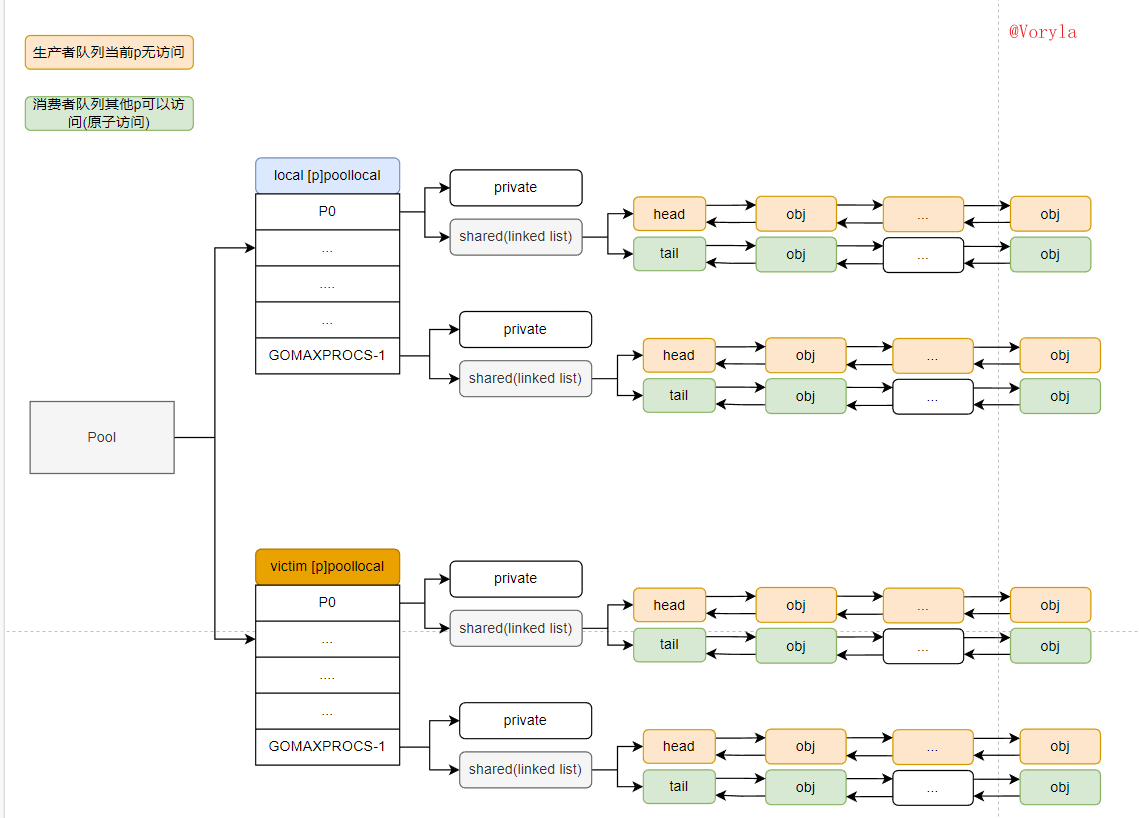Click the head node of the top linked list
Screen dimensions: 1139x818
(x=669, y=213)
